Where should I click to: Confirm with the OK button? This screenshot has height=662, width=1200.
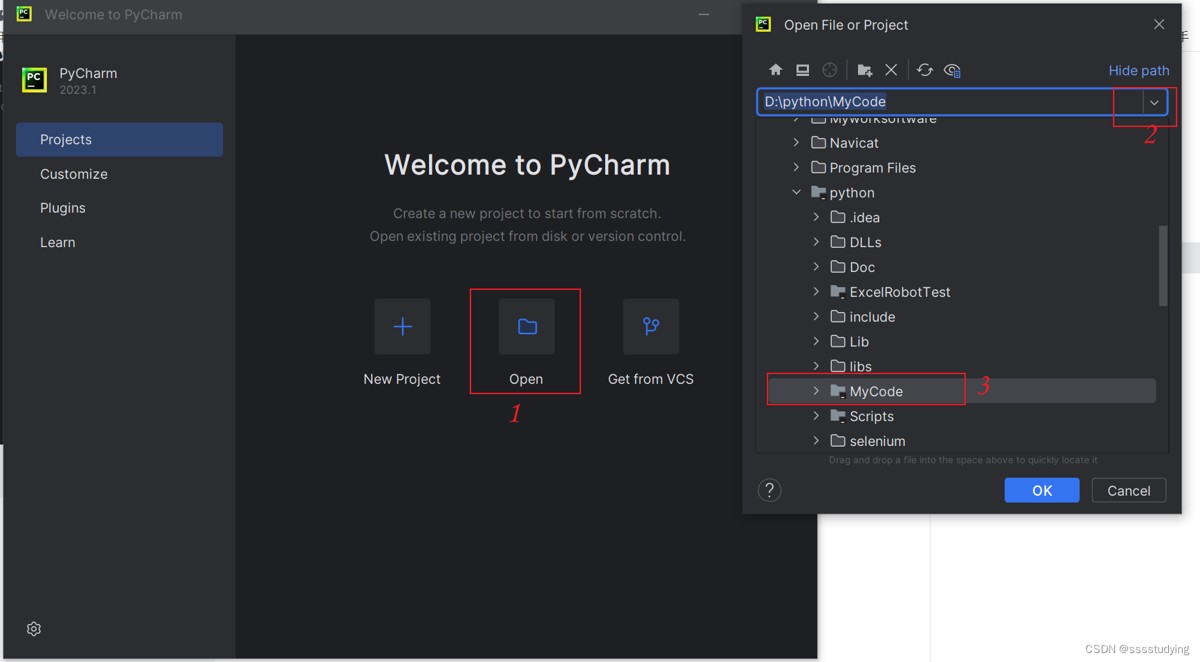pos(1042,490)
